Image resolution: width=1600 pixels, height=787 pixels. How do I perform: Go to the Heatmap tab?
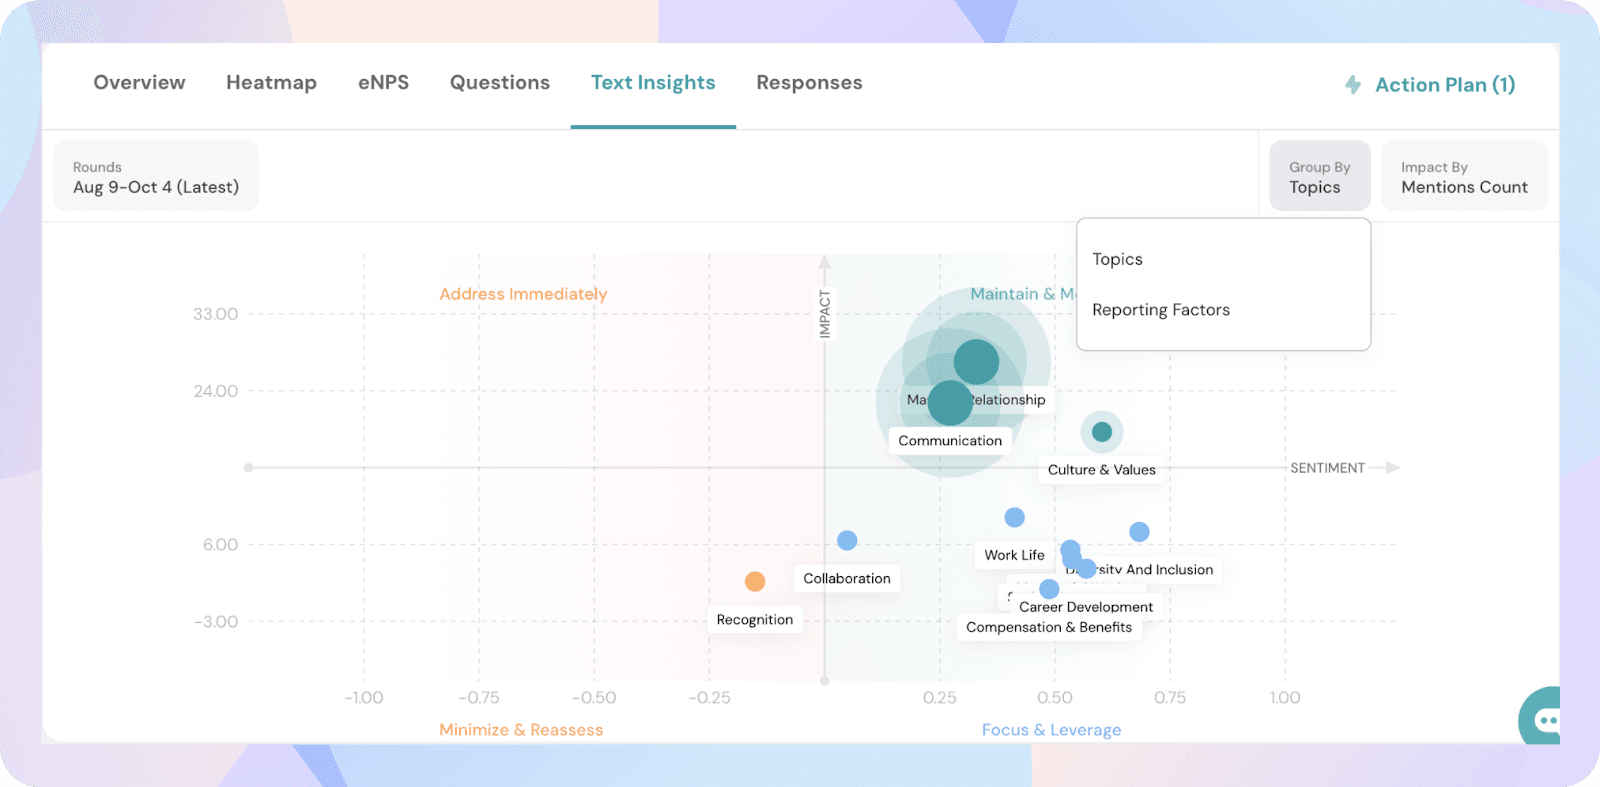271,83
